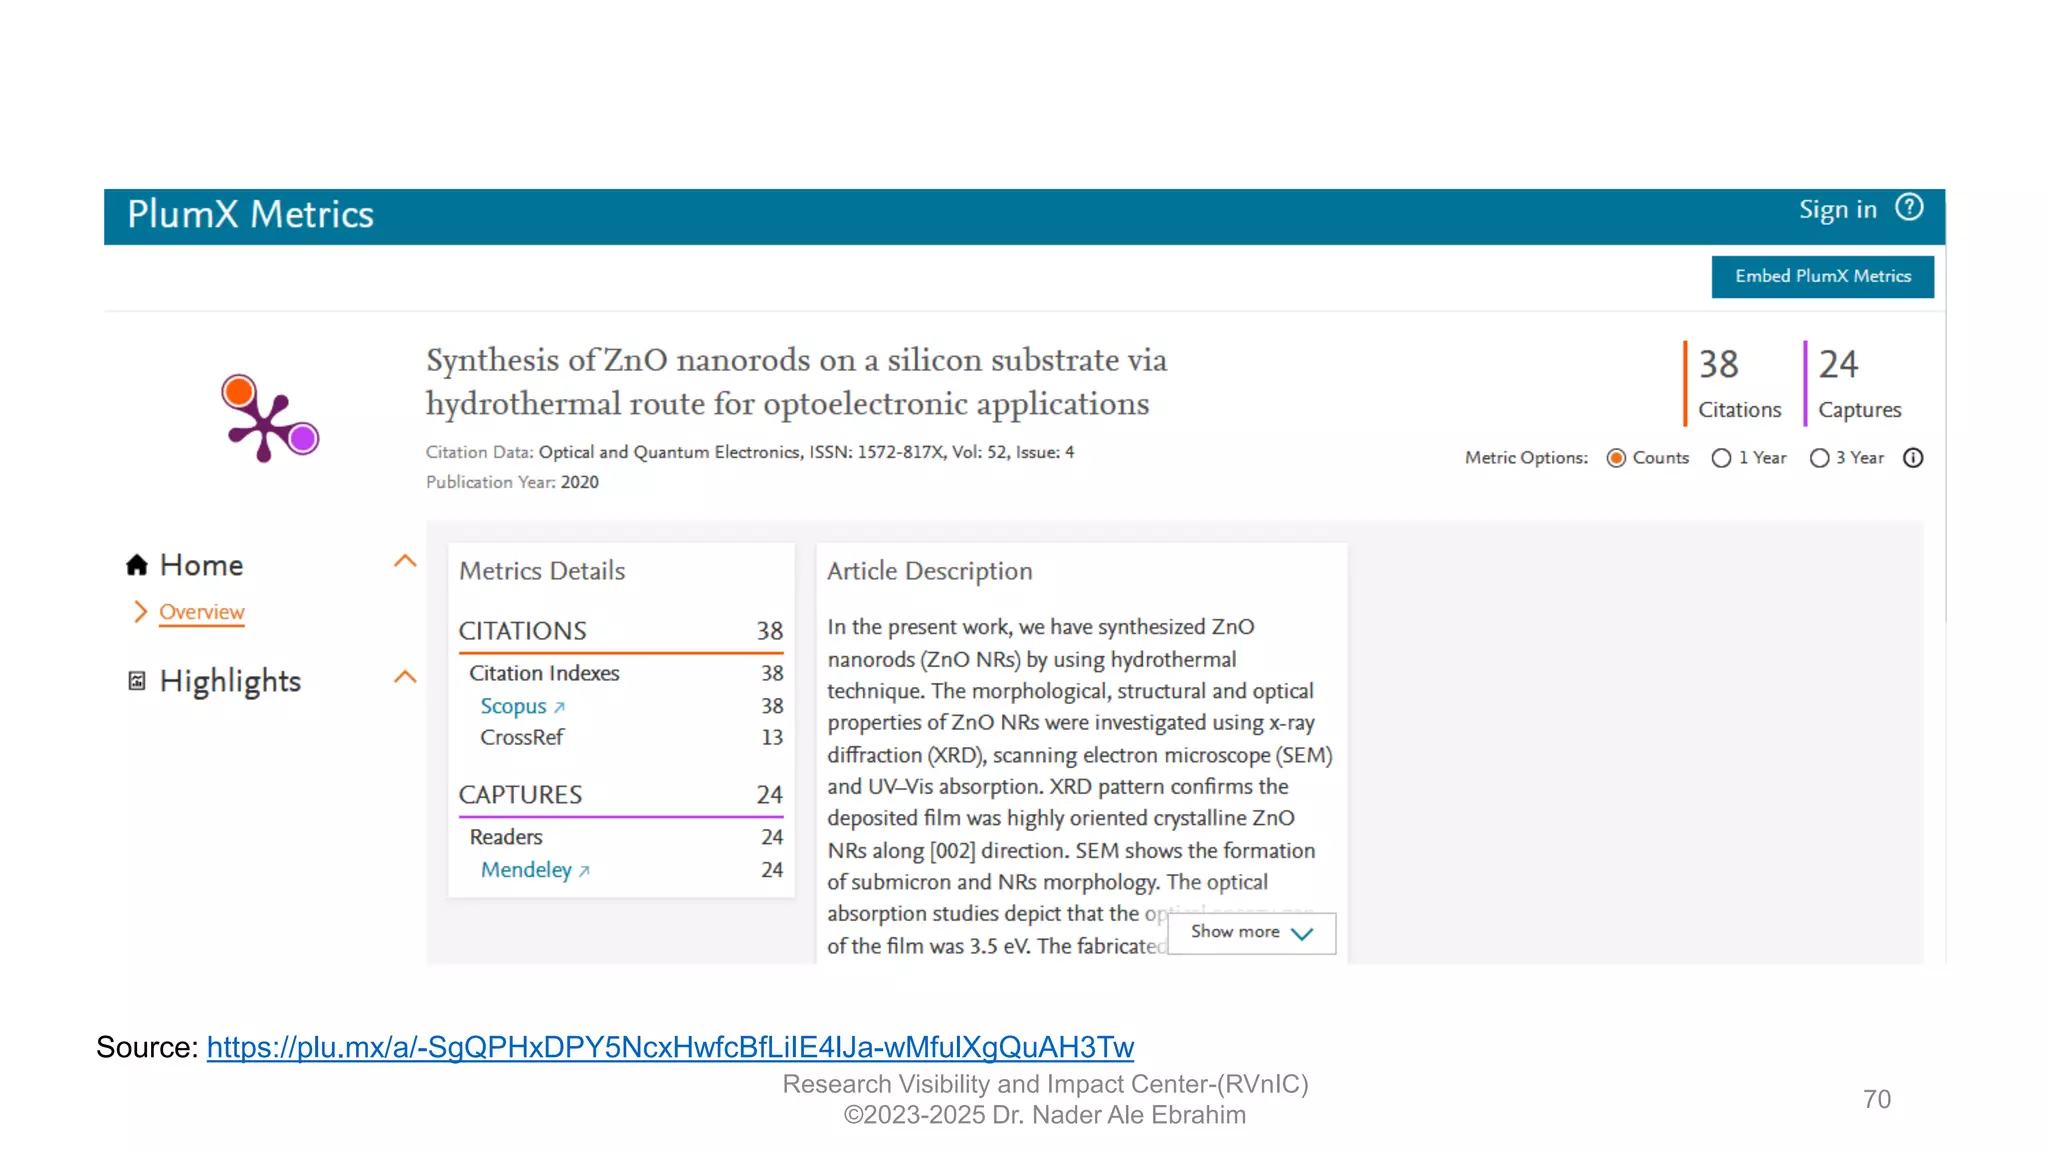Click the Metrics Details heading
The height and width of the screenshot is (1152, 2048).
542,571
